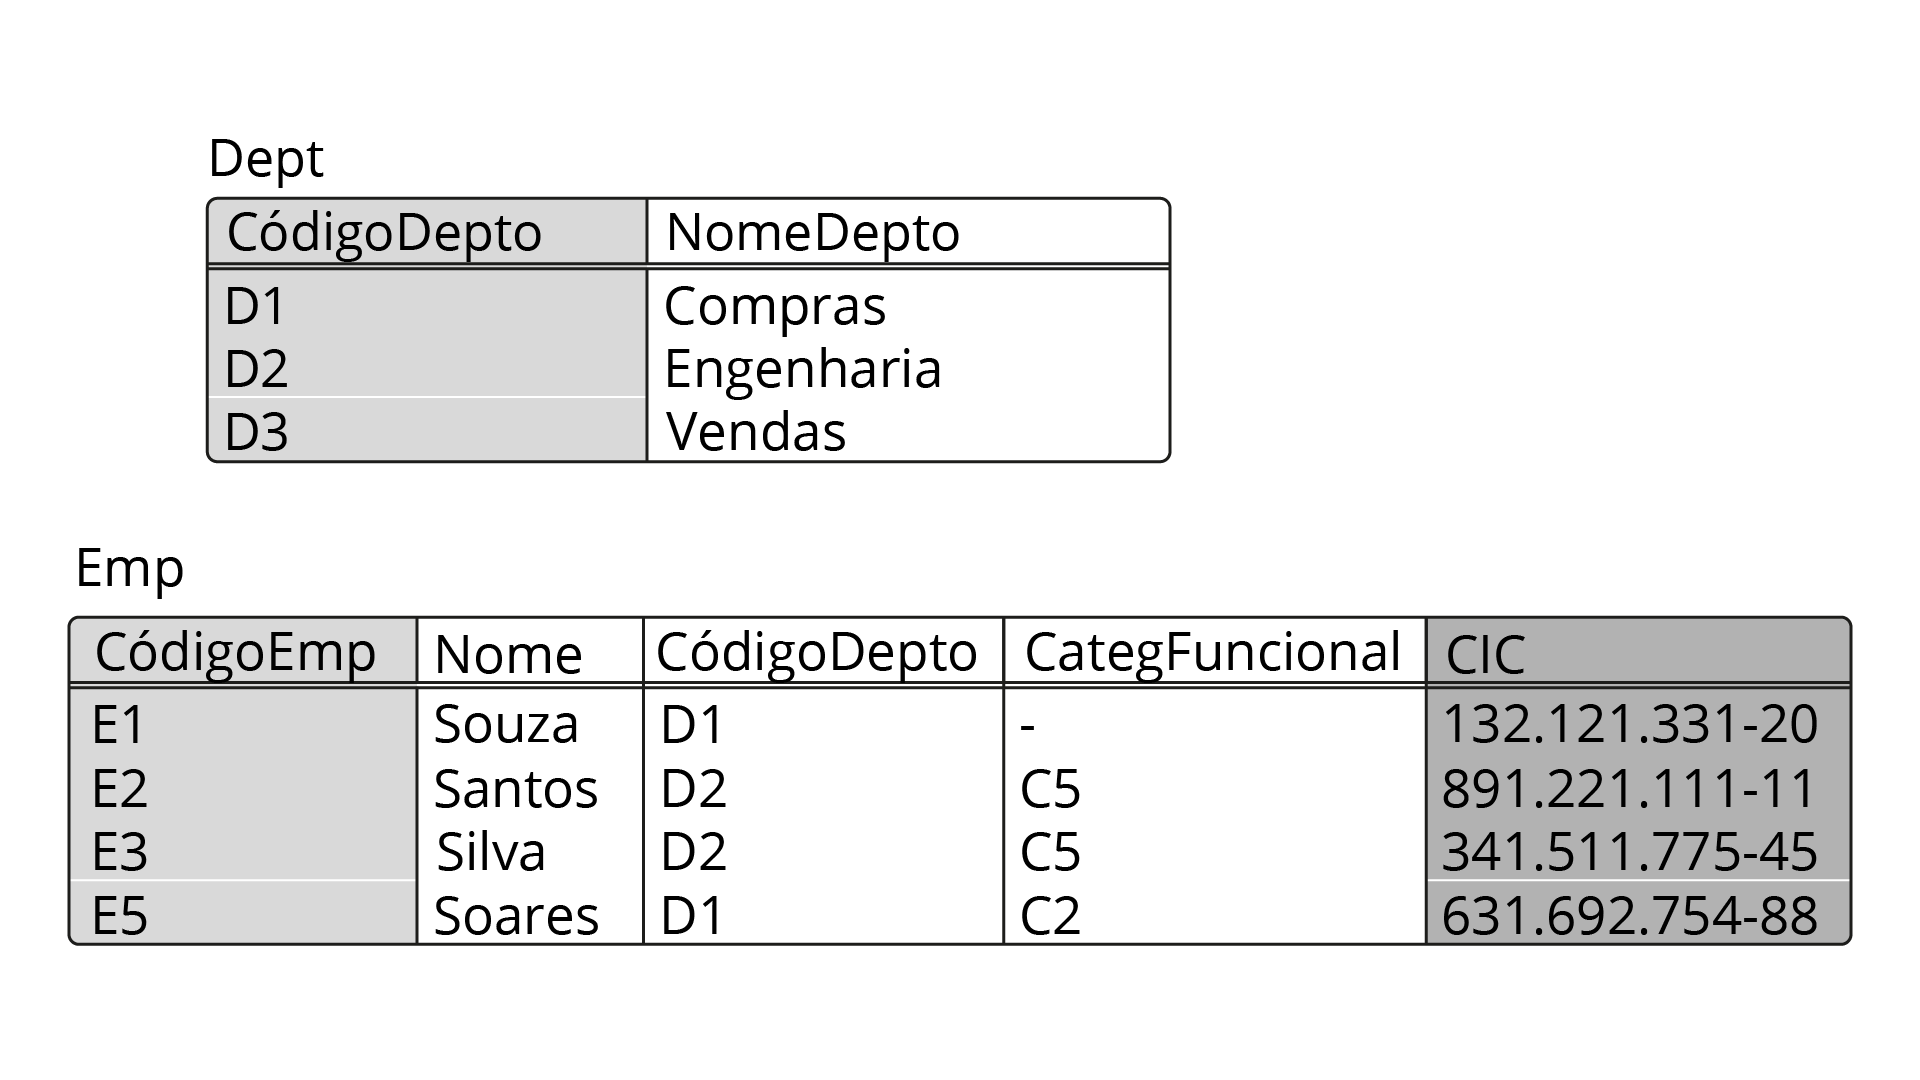Click employee code E1

118,725
